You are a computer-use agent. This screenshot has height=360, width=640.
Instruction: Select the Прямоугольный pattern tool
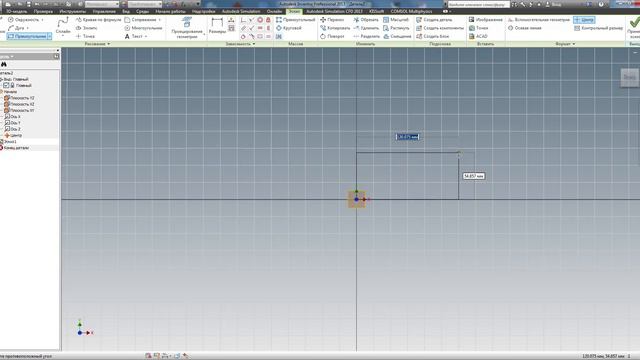pos(296,20)
